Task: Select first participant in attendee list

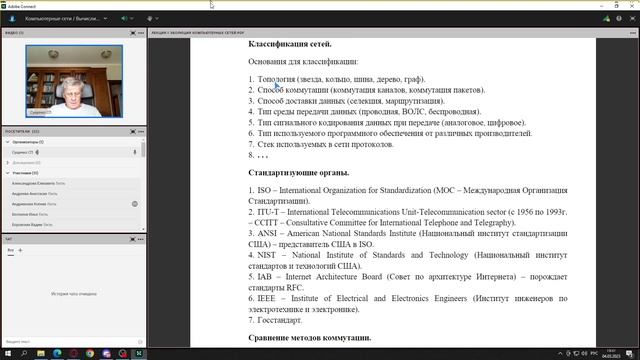Action: coord(72,183)
